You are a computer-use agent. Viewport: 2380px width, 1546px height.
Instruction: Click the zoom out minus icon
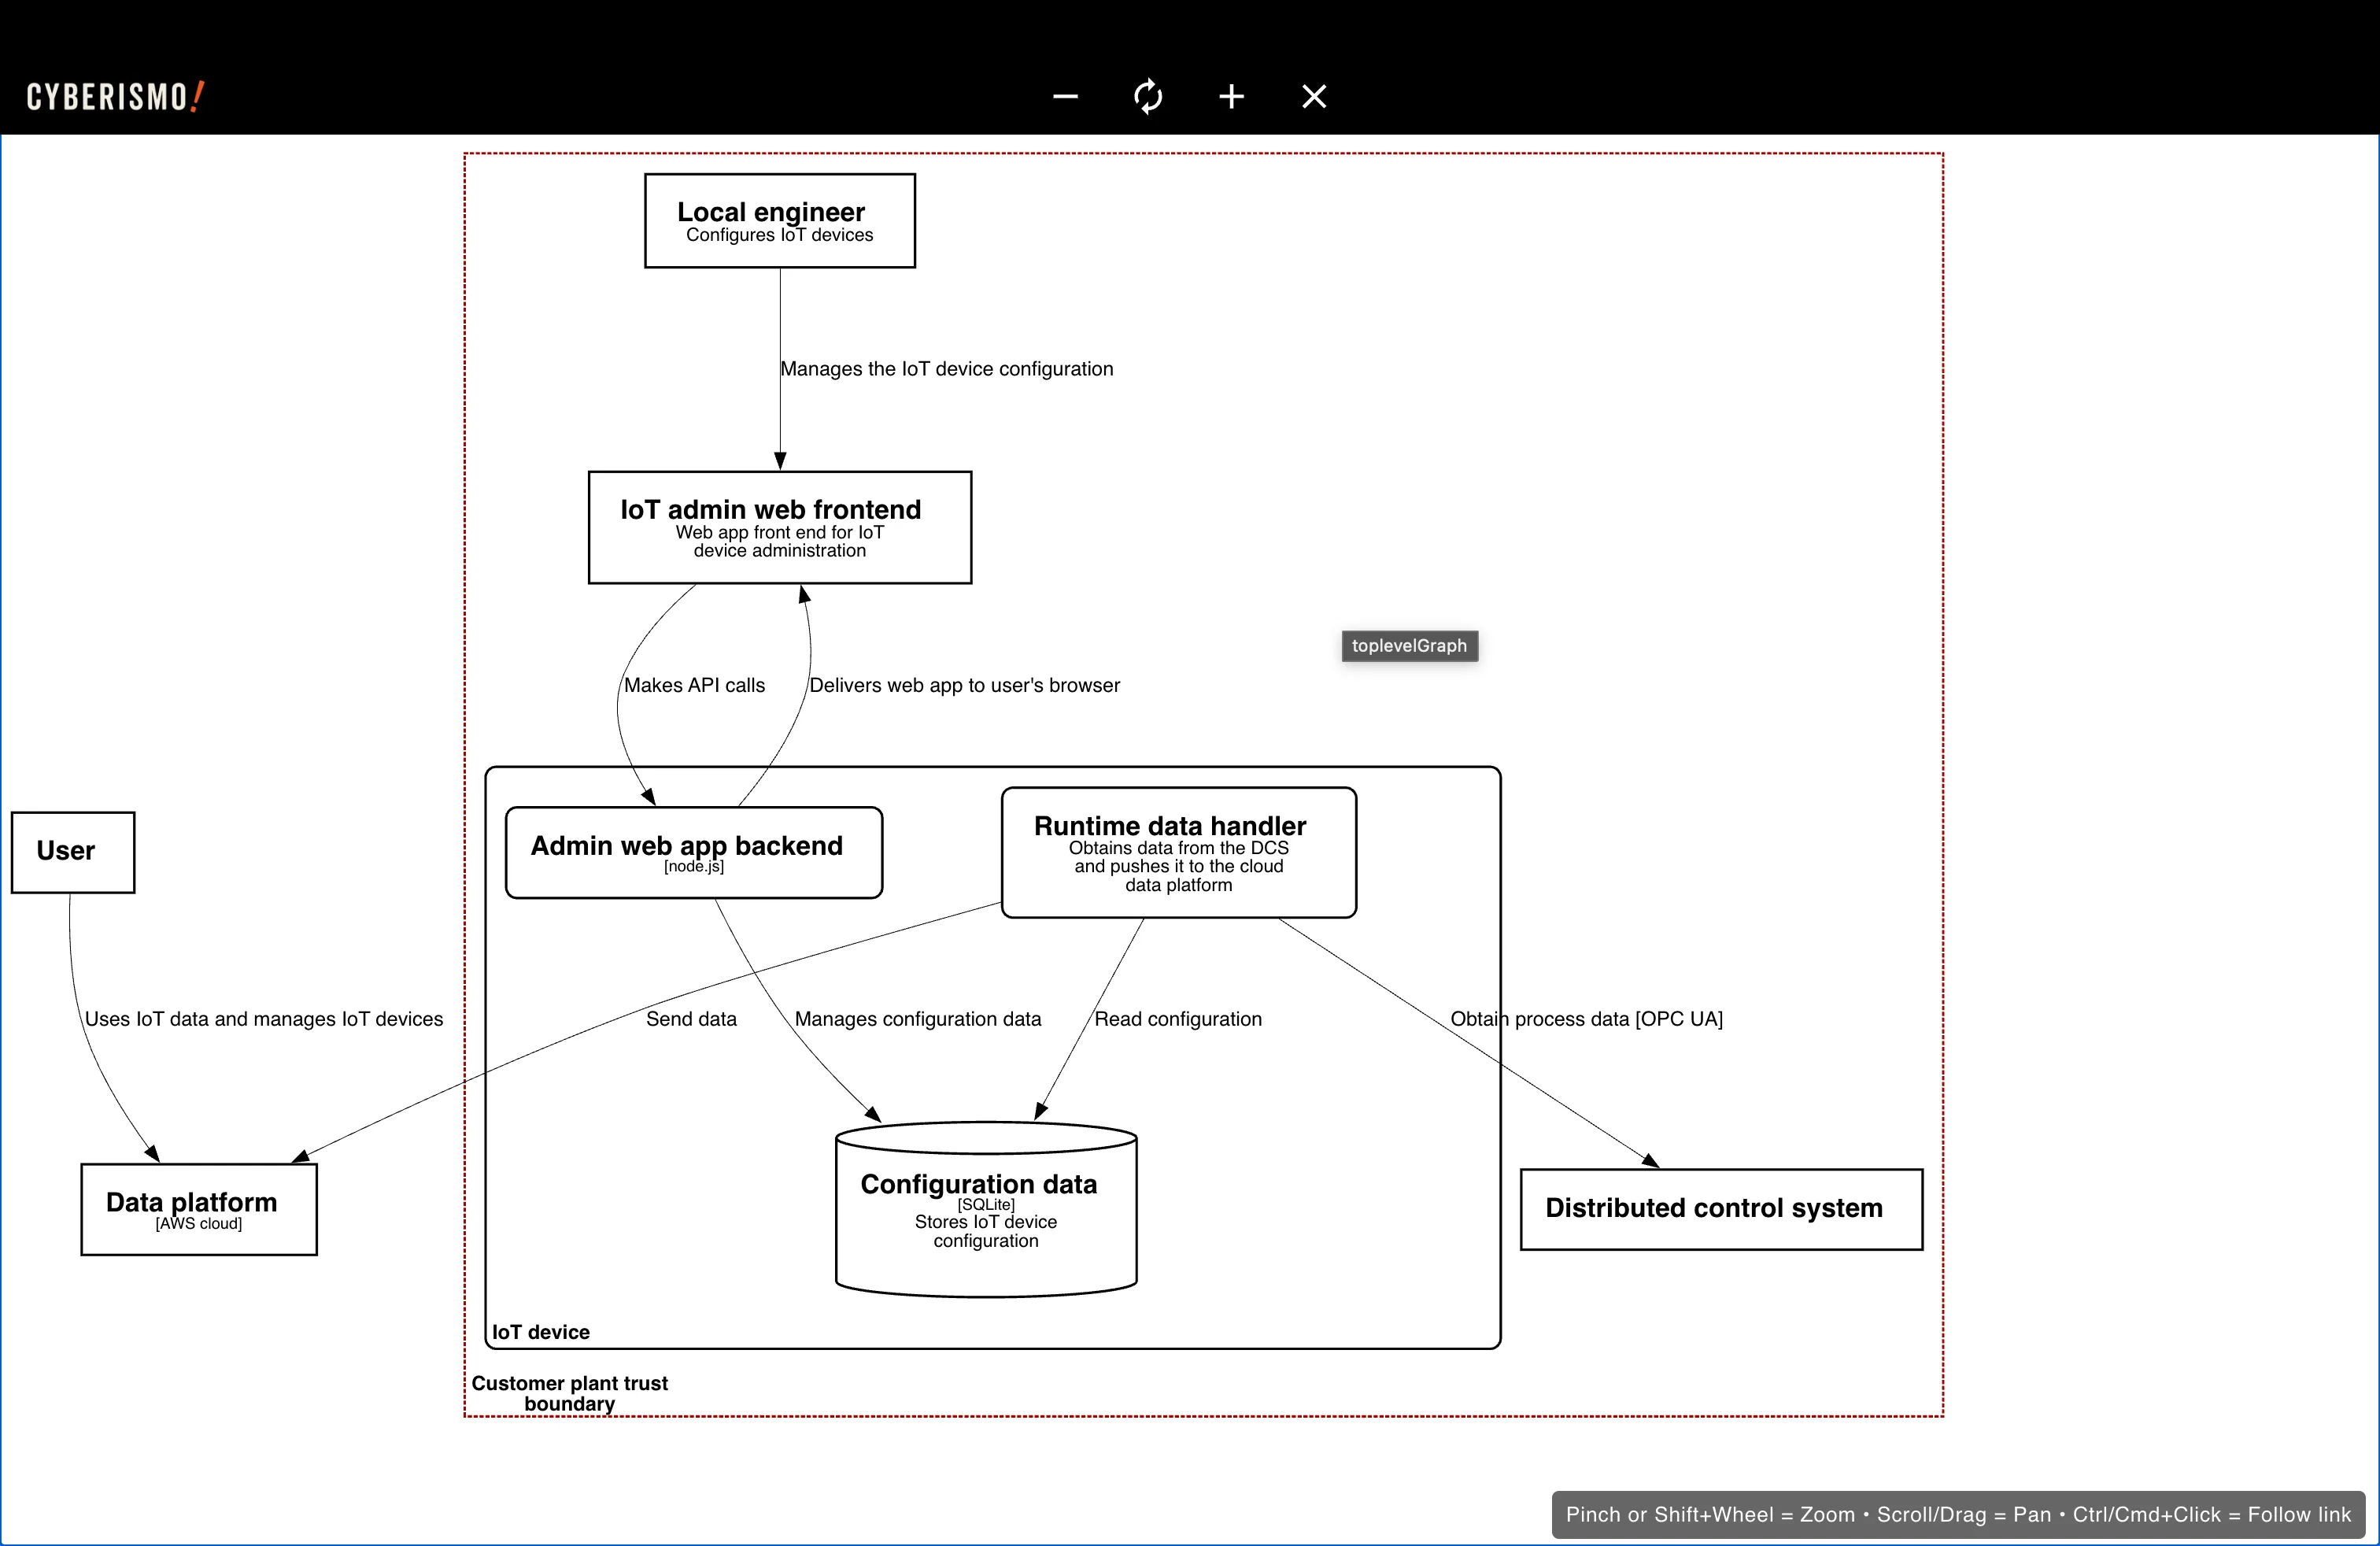pyautogui.click(x=1065, y=97)
